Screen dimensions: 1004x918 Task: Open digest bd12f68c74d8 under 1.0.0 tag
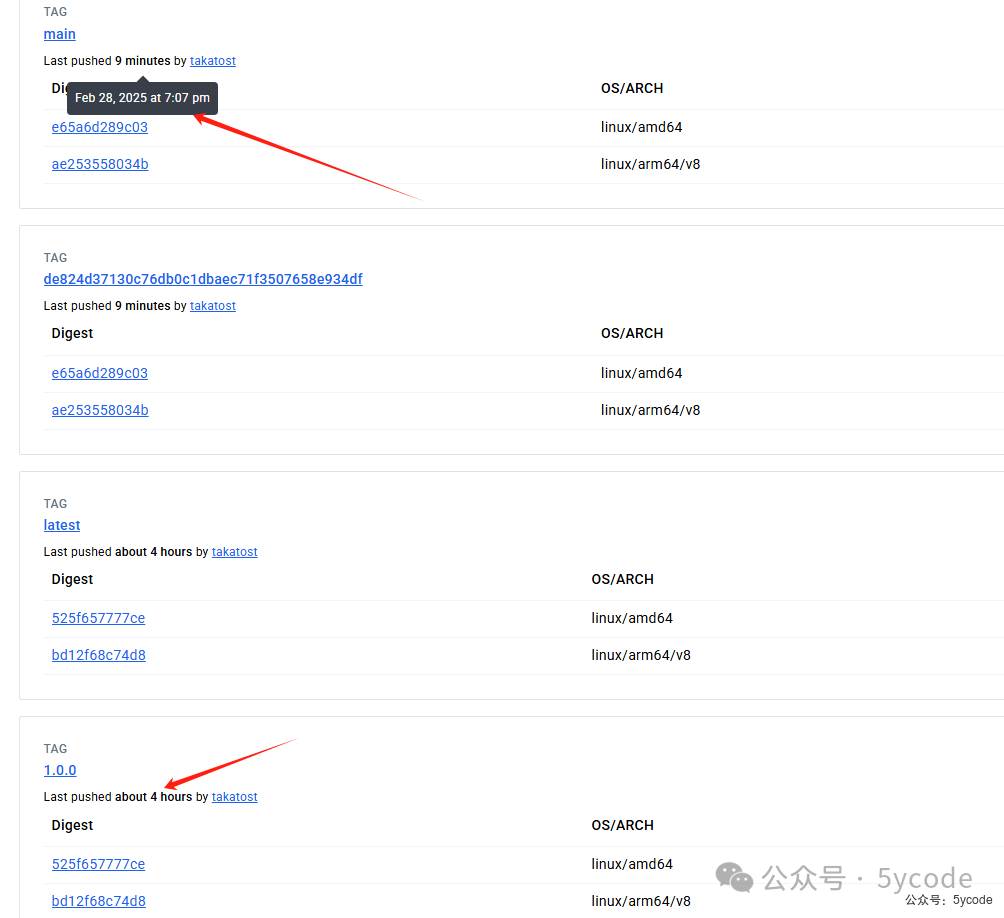click(99, 901)
